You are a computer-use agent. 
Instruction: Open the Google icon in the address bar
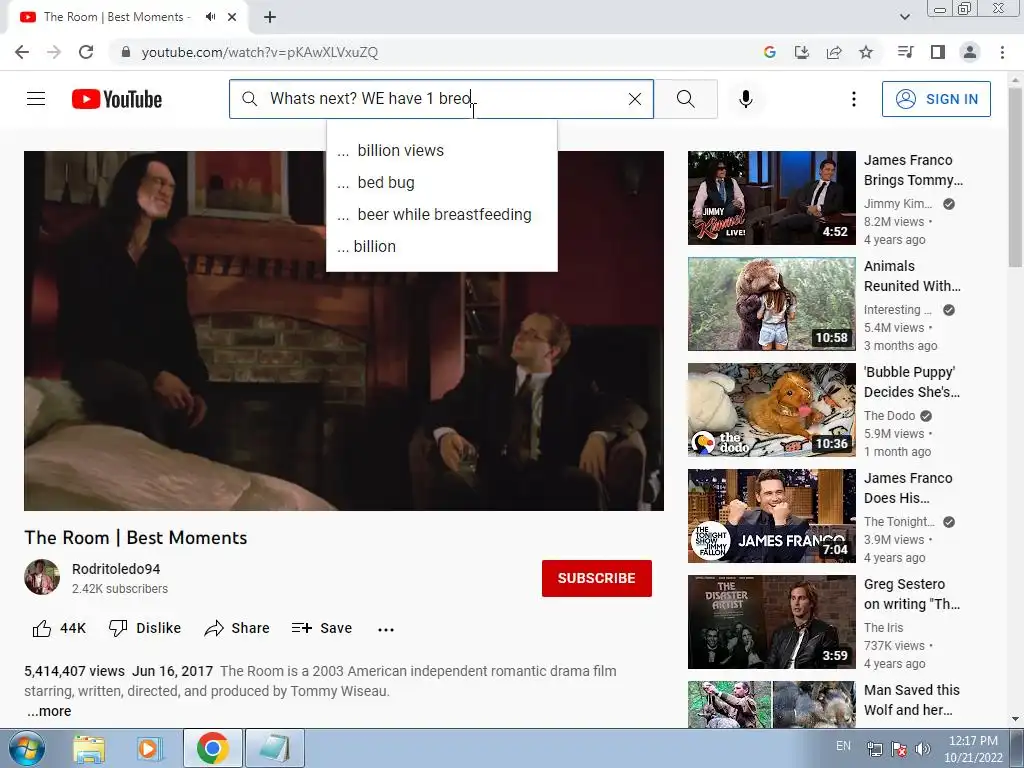[770, 52]
